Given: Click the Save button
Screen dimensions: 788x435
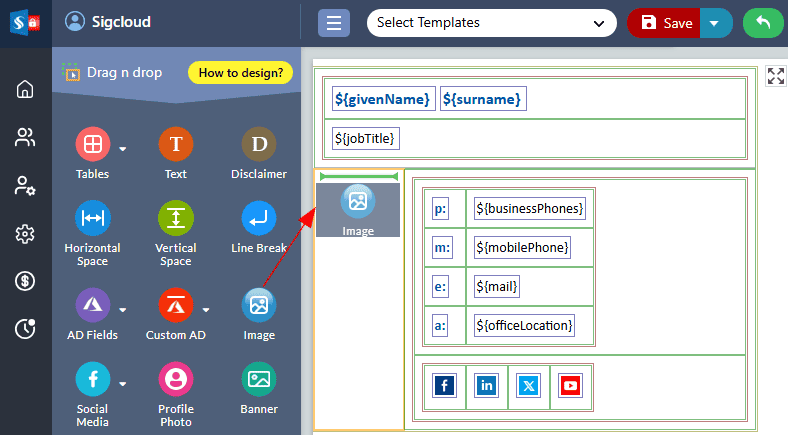Looking at the screenshot, I should (x=666, y=23).
